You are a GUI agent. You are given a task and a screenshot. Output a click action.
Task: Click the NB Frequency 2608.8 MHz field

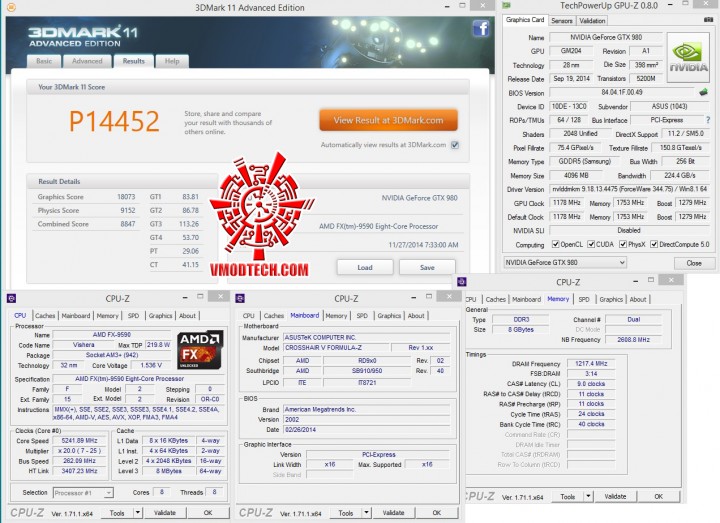point(634,340)
